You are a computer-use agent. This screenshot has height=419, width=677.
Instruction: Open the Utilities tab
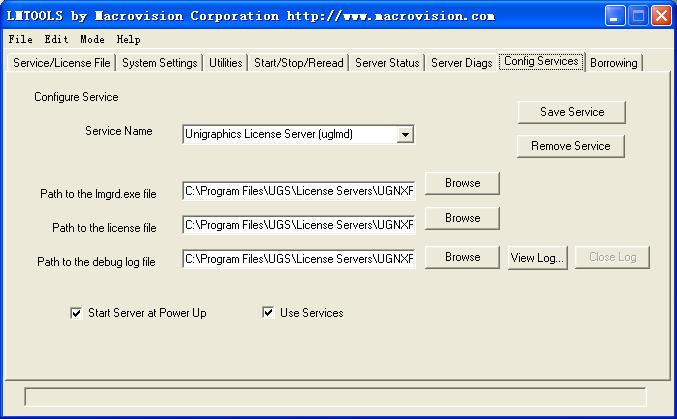point(225,63)
